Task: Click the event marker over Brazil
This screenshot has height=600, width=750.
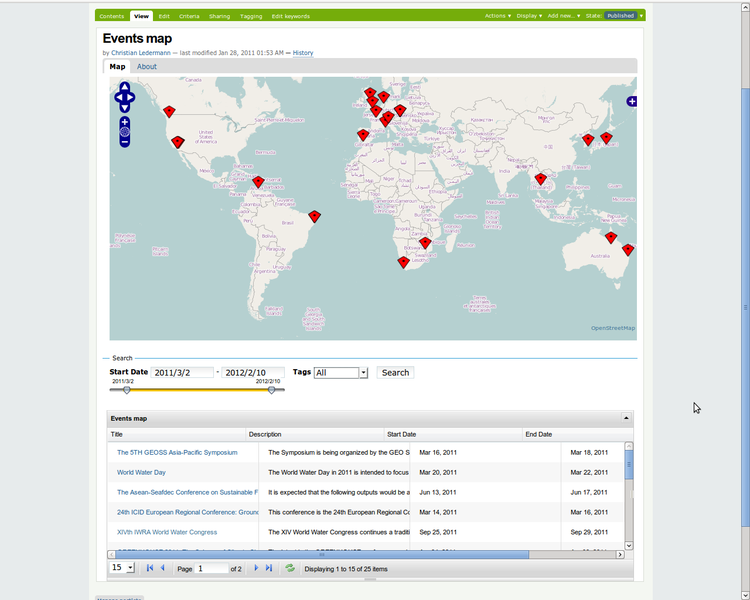Action: pyautogui.click(x=314, y=216)
